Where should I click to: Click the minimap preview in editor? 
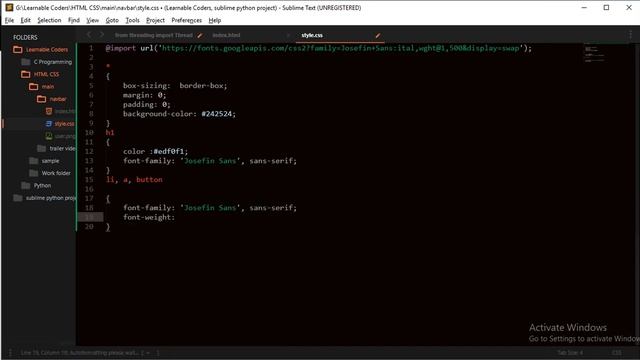point(594,53)
